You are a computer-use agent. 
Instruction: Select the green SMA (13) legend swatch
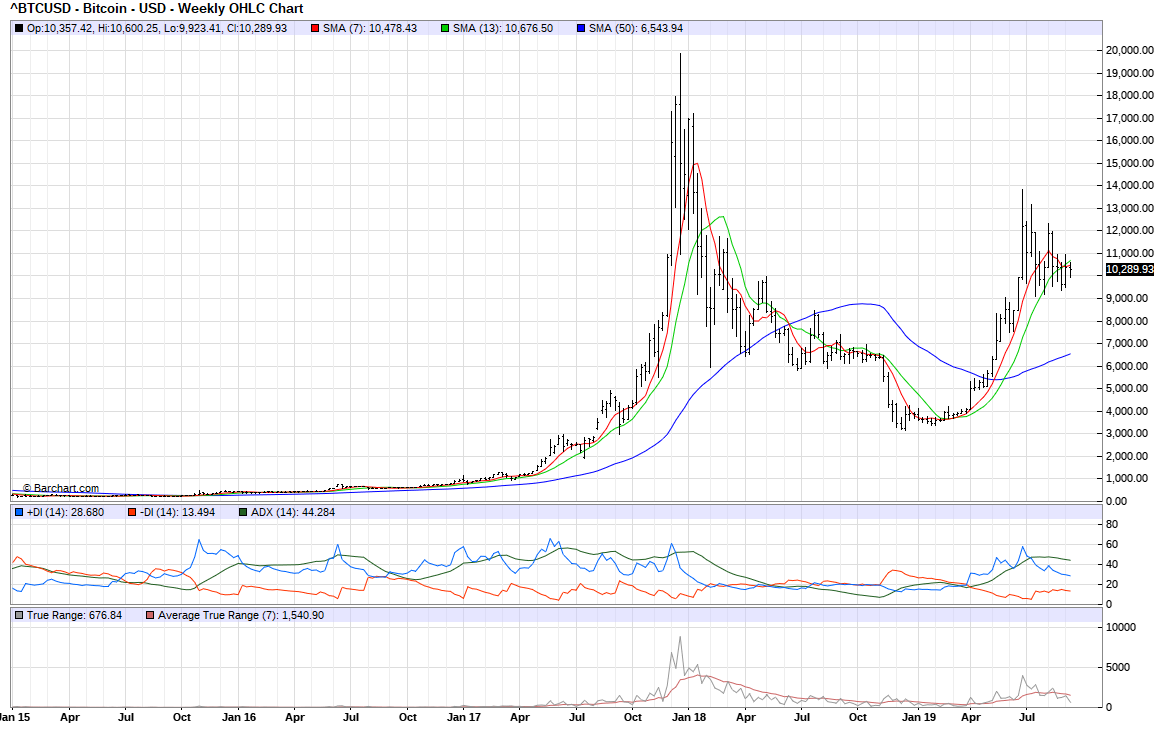coord(445,28)
